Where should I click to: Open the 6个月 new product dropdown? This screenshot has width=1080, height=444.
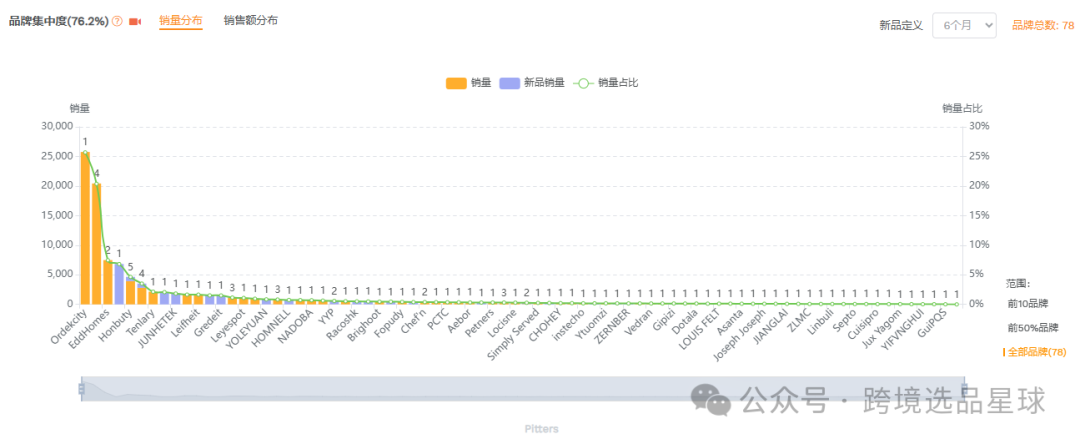tap(964, 25)
